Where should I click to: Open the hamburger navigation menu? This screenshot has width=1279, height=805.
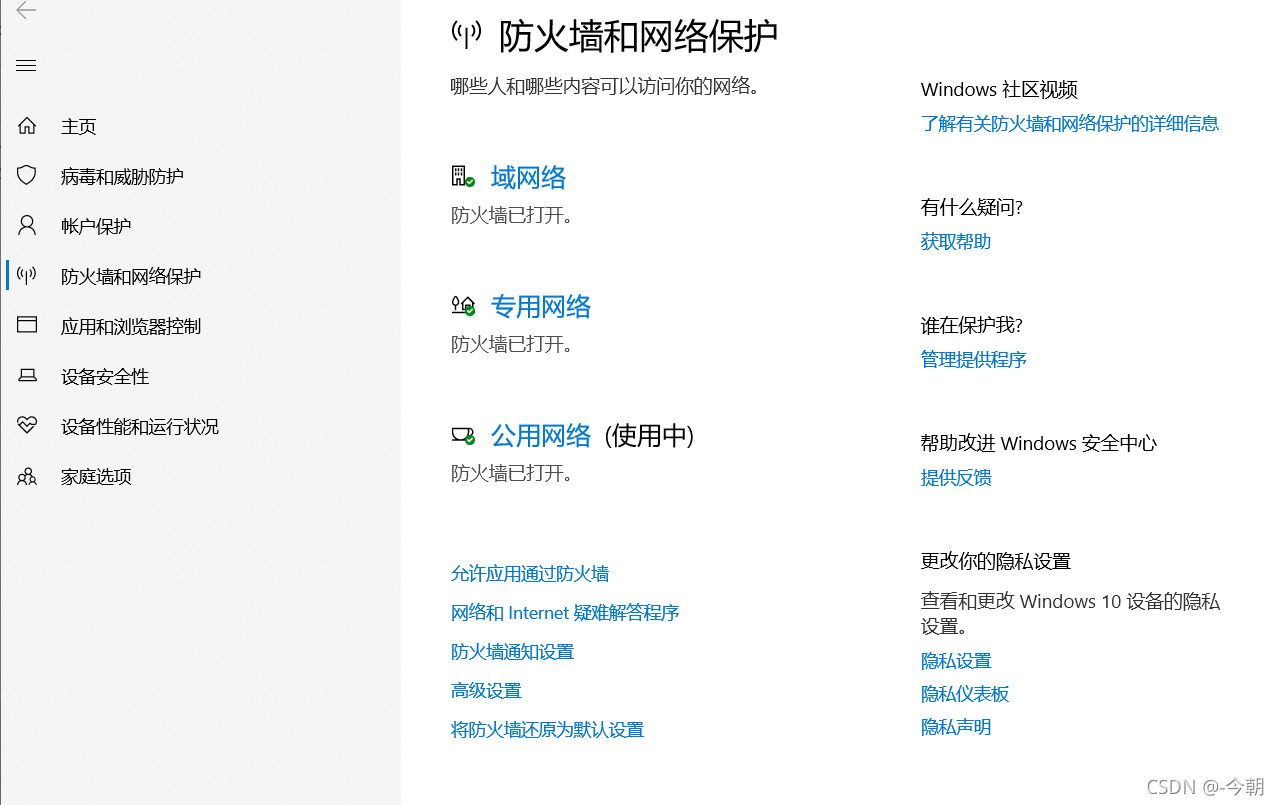pos(27,66)
